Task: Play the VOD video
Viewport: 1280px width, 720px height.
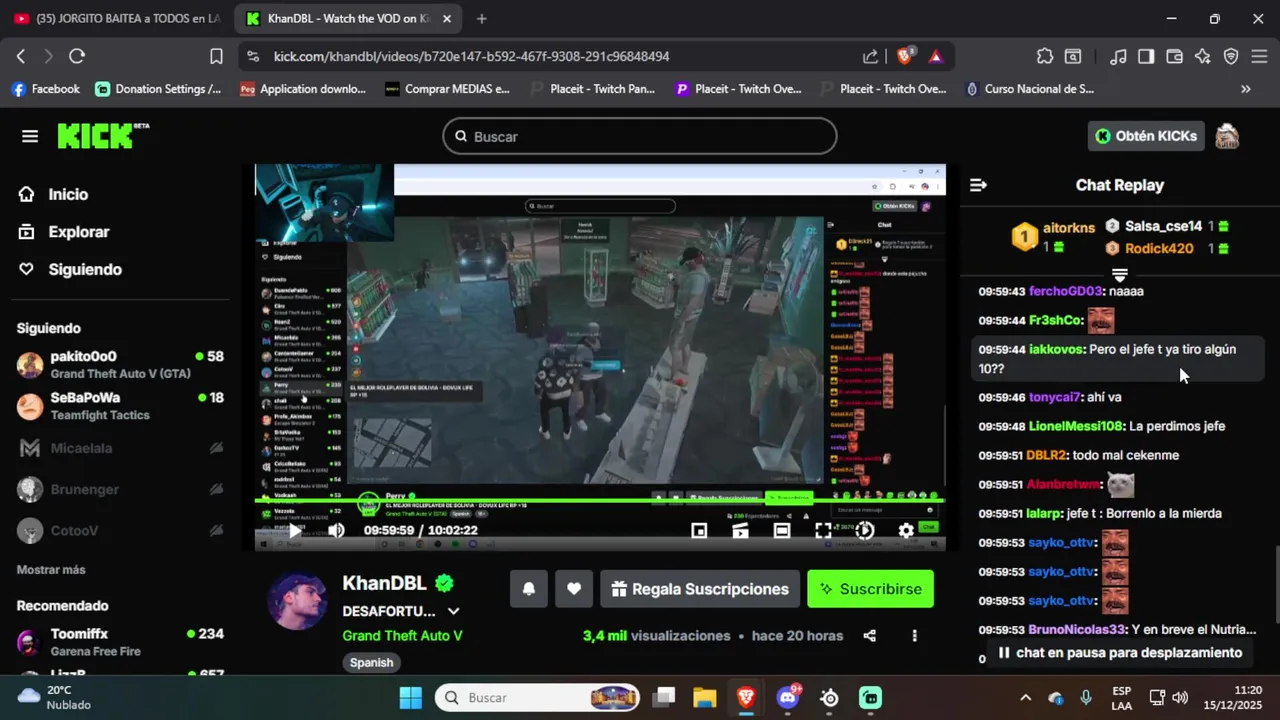Action: coord(294,531)
